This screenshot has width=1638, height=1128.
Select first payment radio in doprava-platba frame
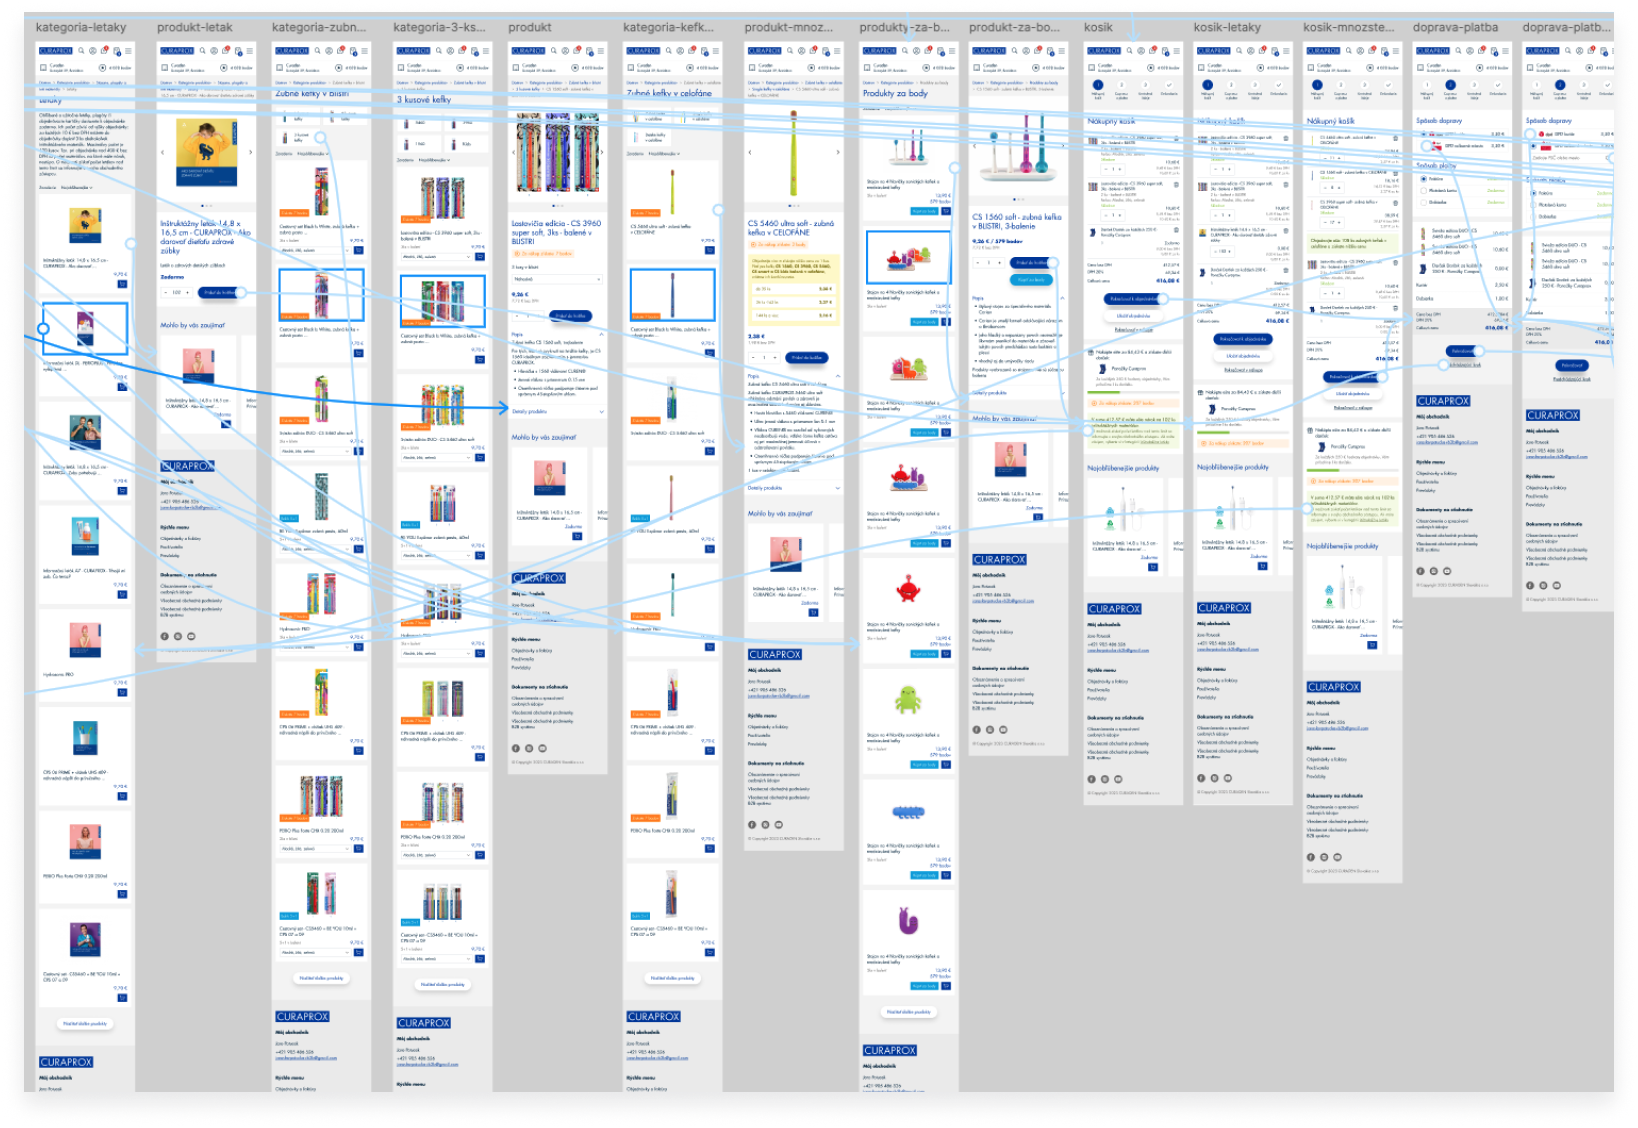(1424, 179)
